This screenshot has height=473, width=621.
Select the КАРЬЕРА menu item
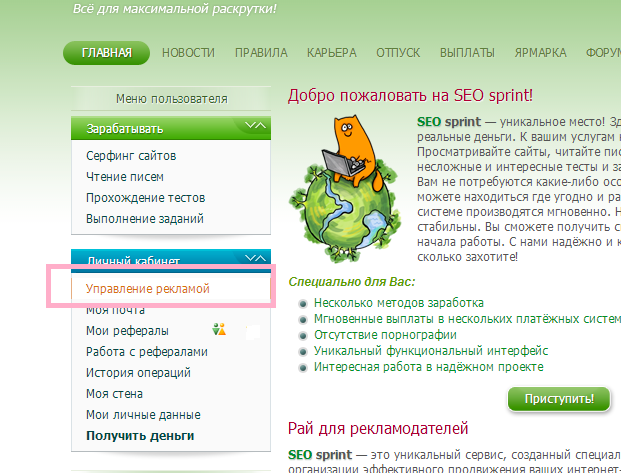click(331, 53)
